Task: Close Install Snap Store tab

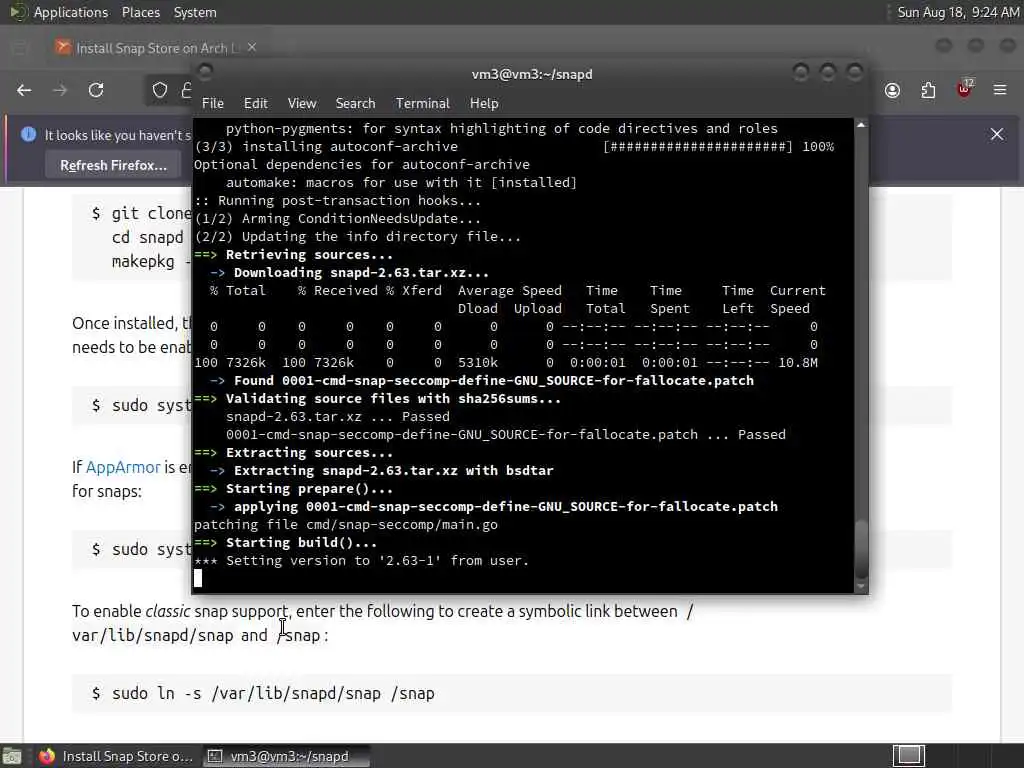Action: (251, 47)
